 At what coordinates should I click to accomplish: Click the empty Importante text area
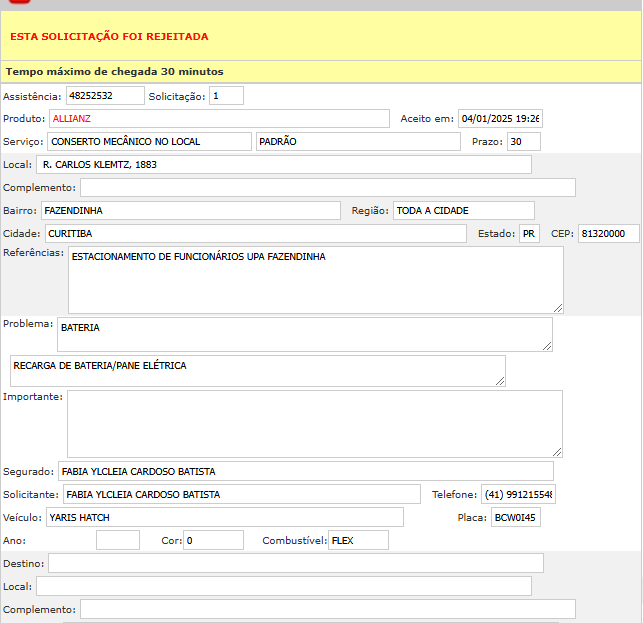[x=314, y=424]
